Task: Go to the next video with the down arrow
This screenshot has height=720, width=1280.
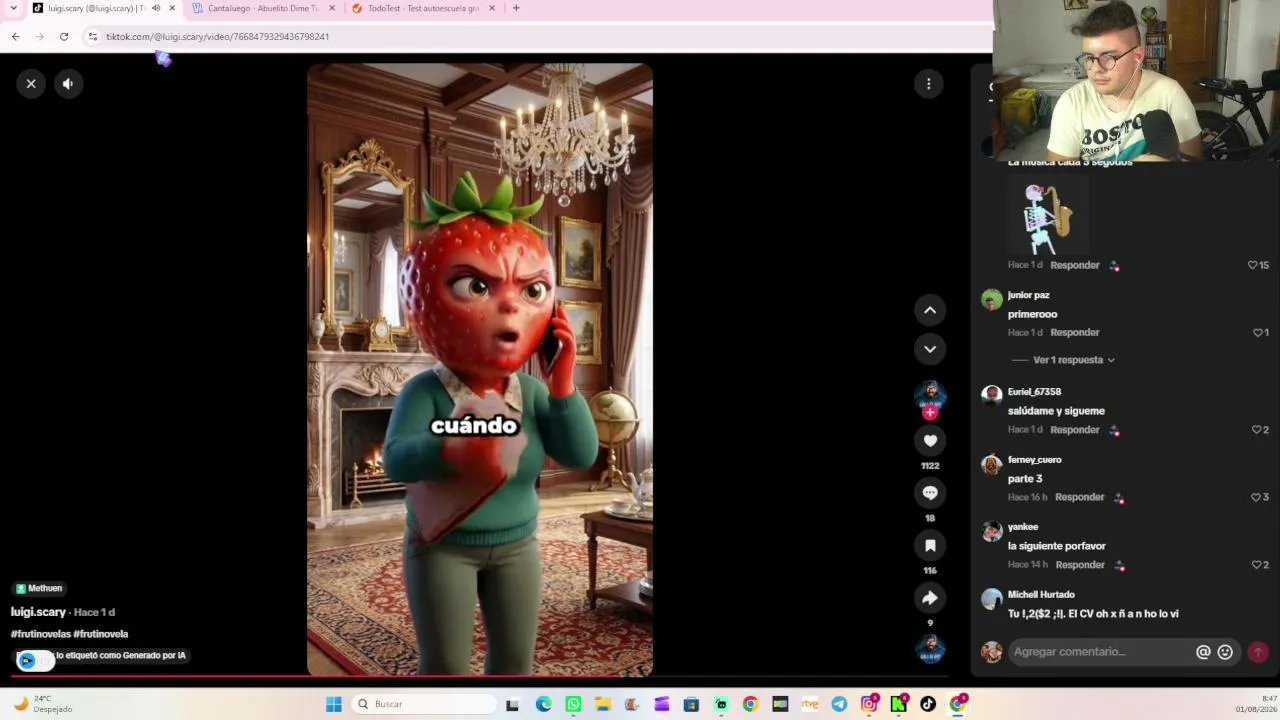Action: click(930, 349)
